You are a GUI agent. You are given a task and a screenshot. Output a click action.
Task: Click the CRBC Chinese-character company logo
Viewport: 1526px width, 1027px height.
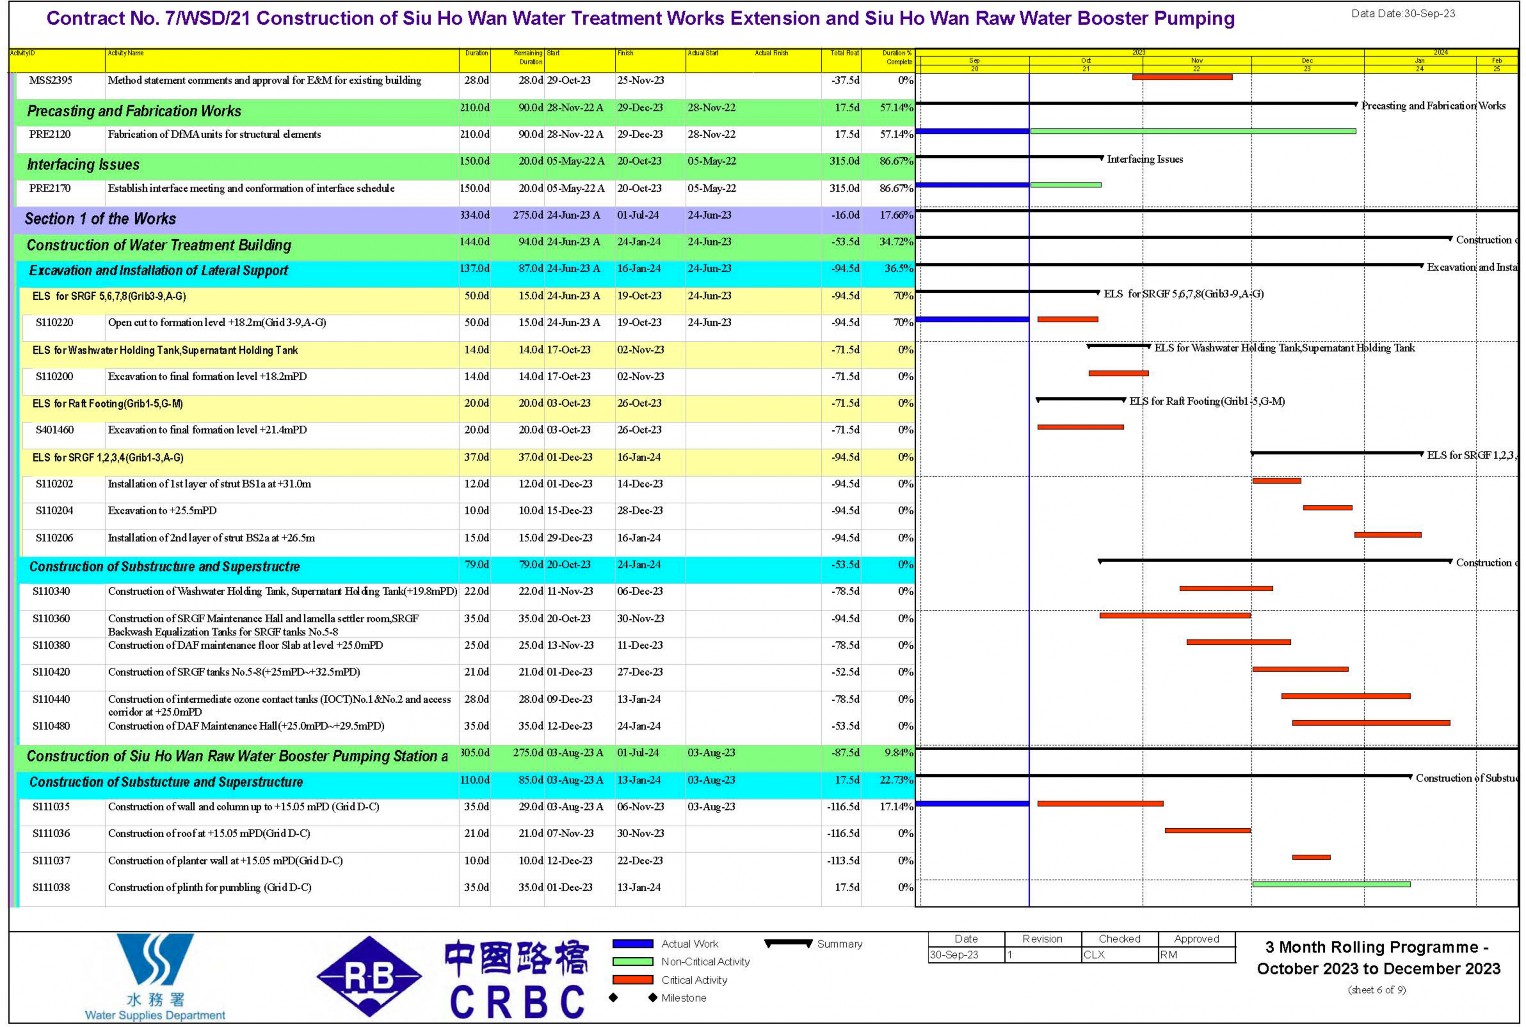[x=517, y=980]
